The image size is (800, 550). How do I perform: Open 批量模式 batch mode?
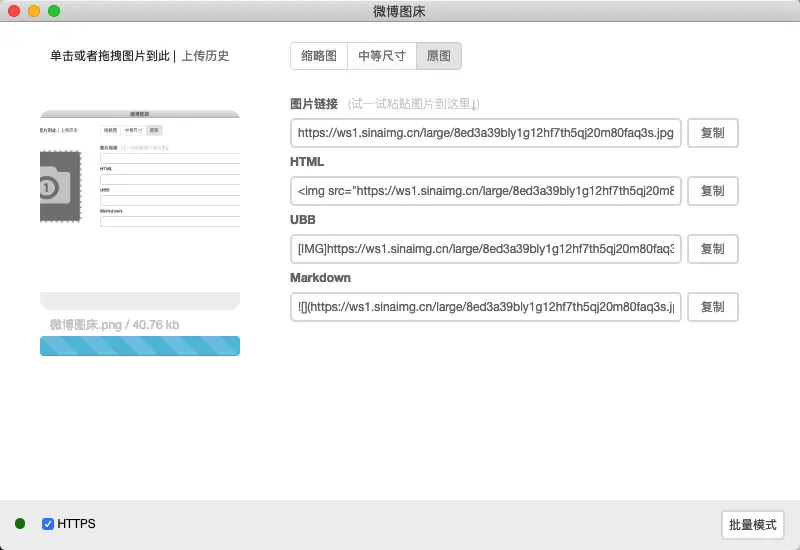click(753, 525)
